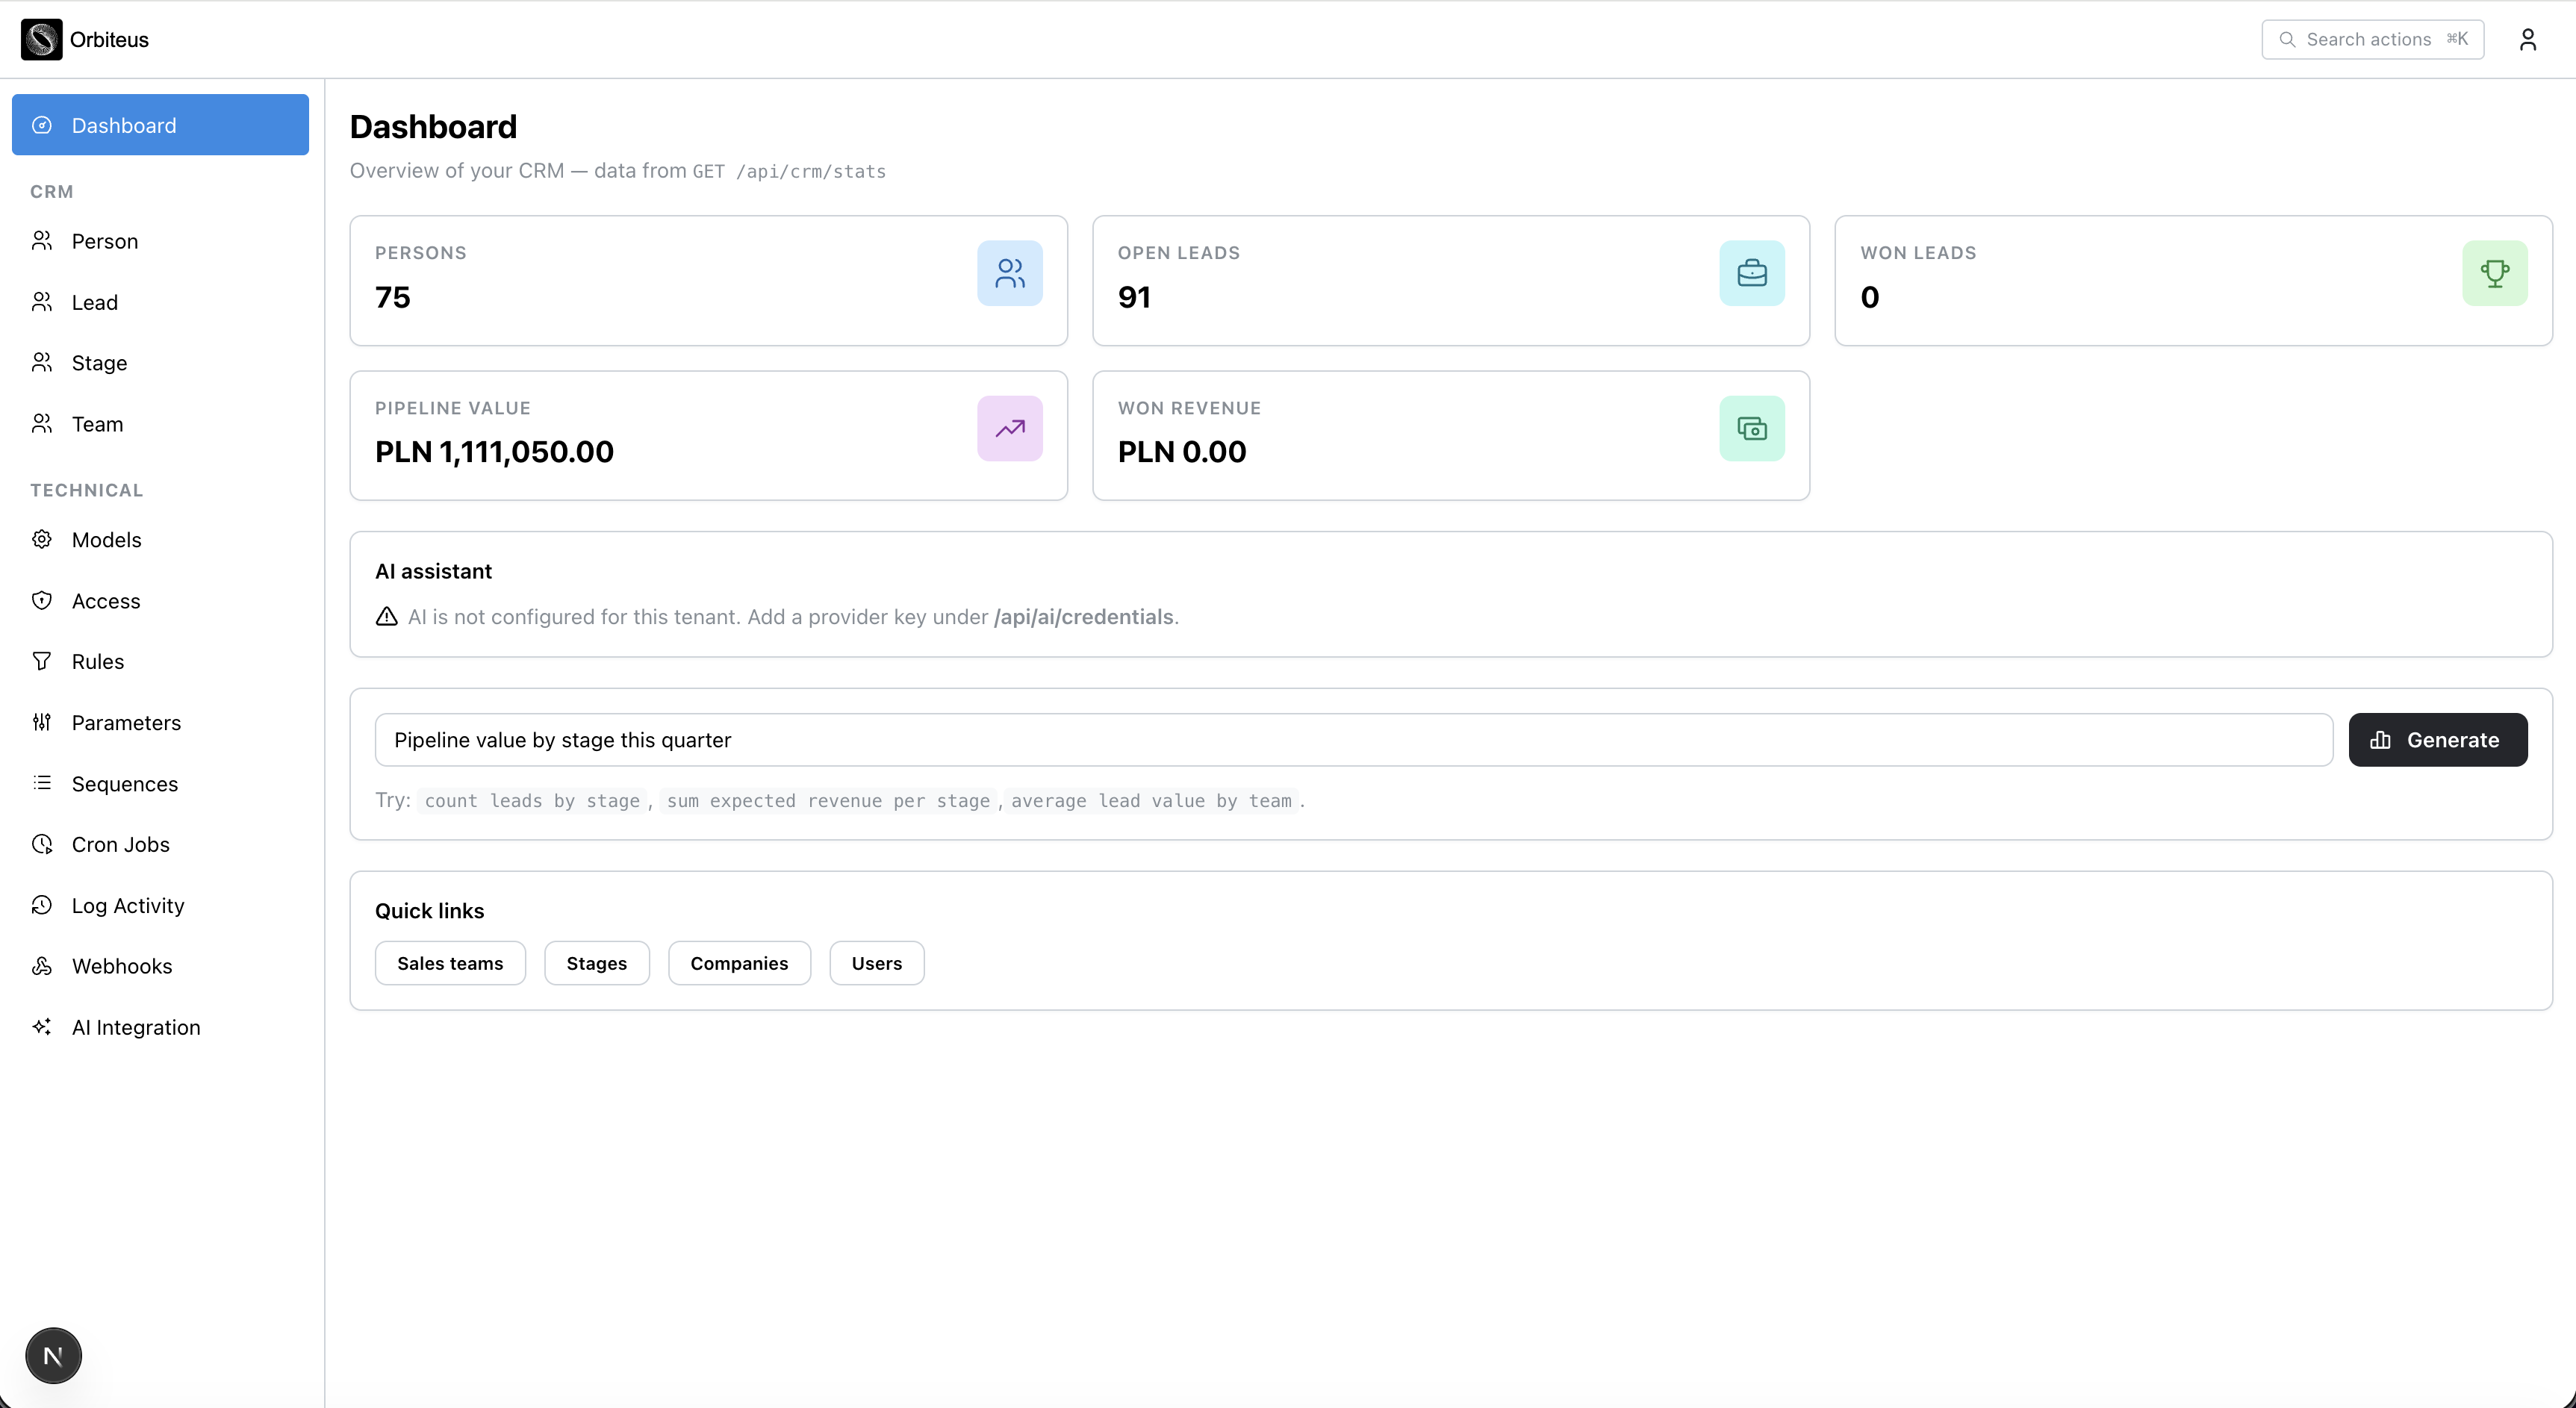Click the Orbiteus logo icon
The height and width of the screenshot is (1408, 2576).
coord(41,39)
